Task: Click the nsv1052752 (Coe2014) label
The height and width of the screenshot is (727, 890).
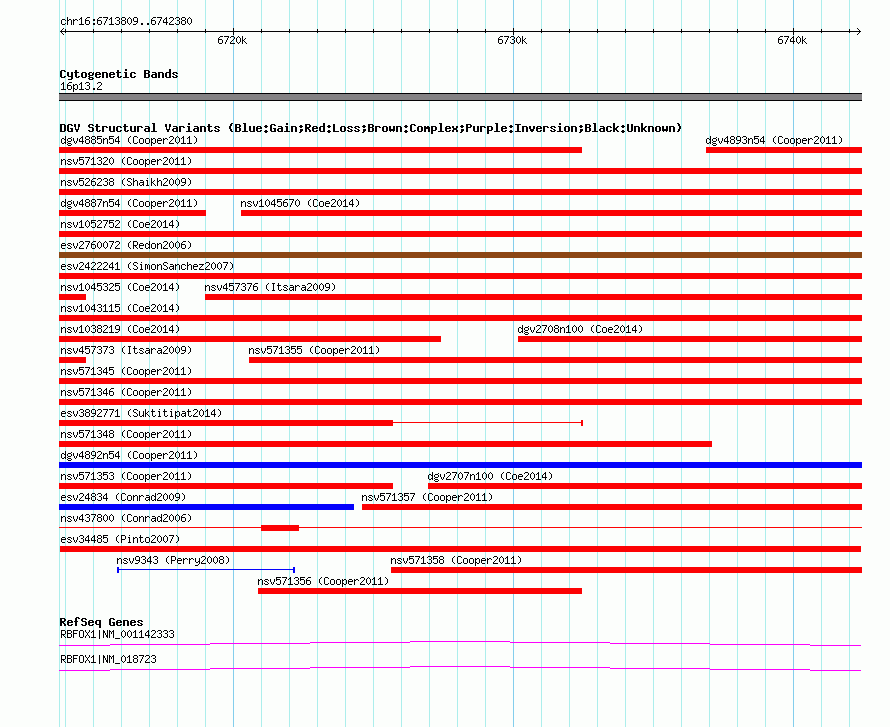Action: [x=120, y=224]
